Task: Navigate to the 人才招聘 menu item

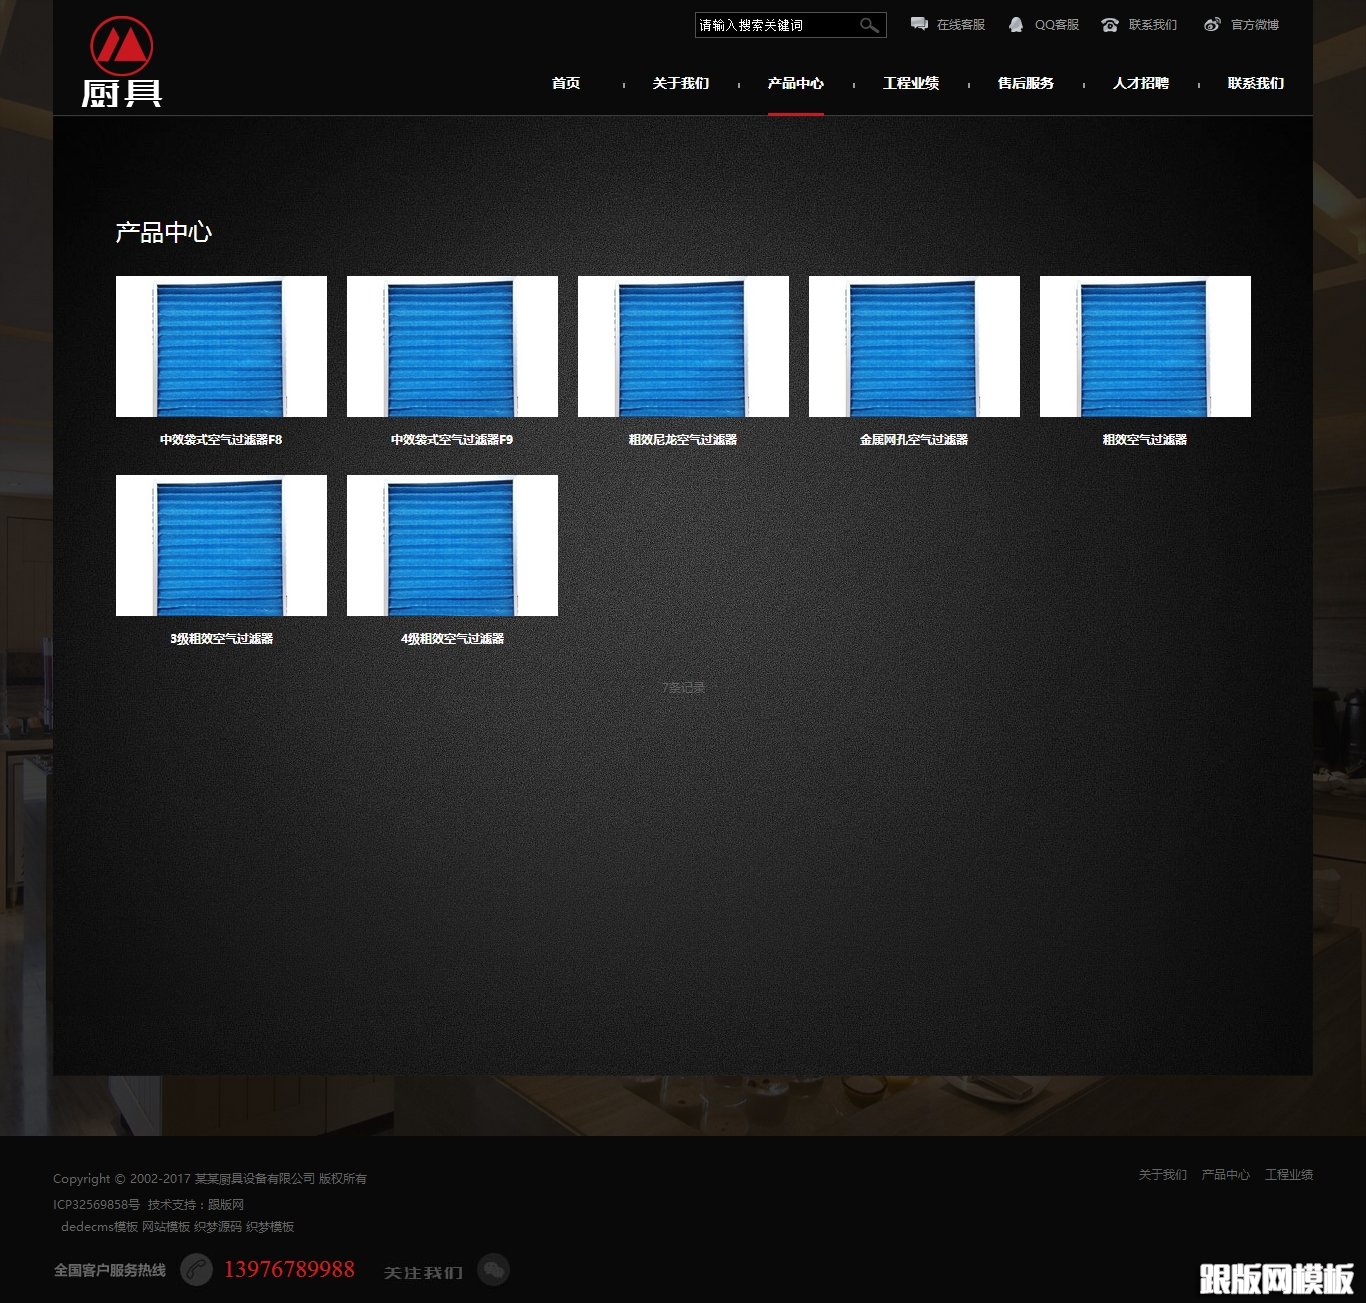Action: pyautogui.click(x=1141, y=83)
